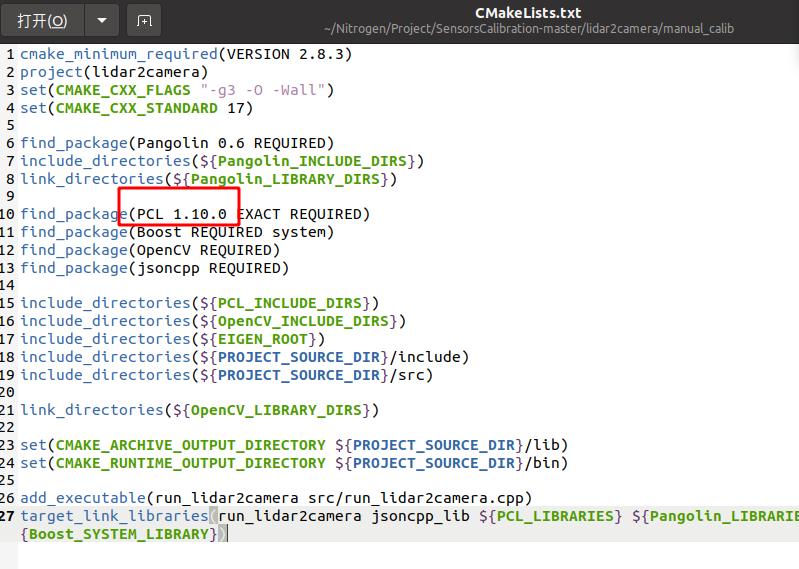Image resolution: width=799 pixels, height=569 pixels.
Task: Click OpenCV_LIBRARY_DIRS on line 21
Action: 276,410
